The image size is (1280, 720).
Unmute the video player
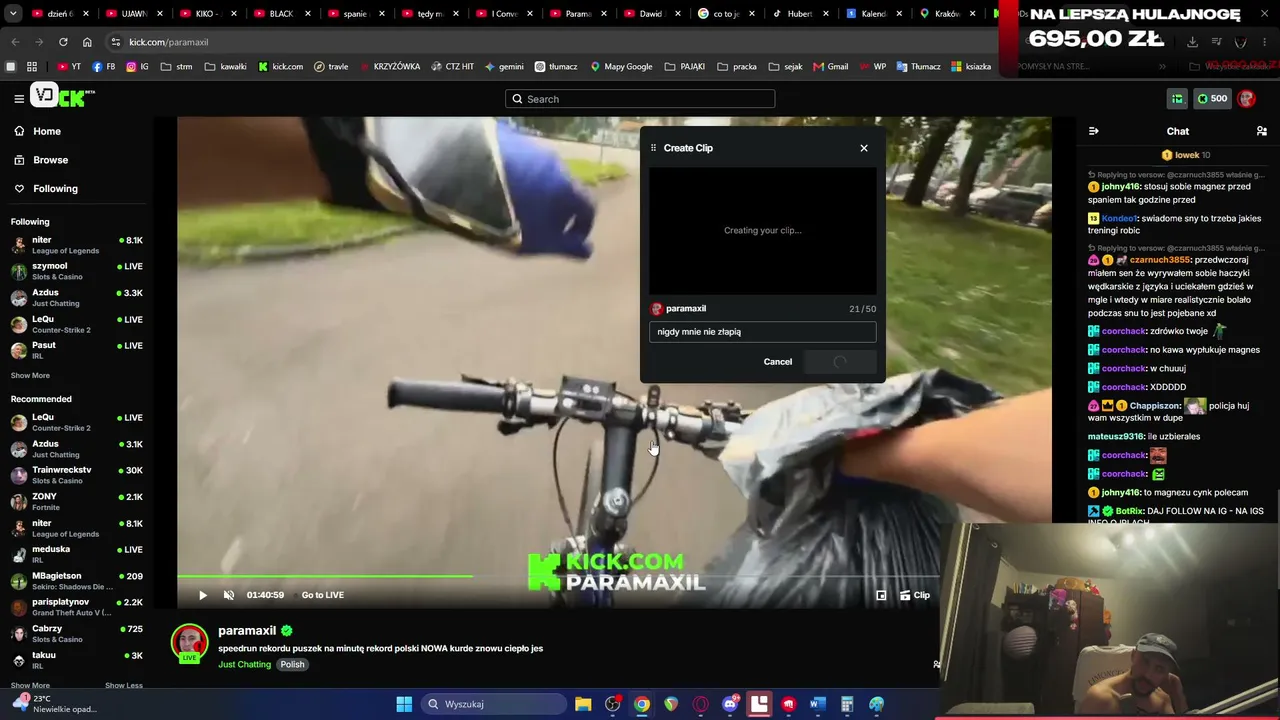pos(229,595)
